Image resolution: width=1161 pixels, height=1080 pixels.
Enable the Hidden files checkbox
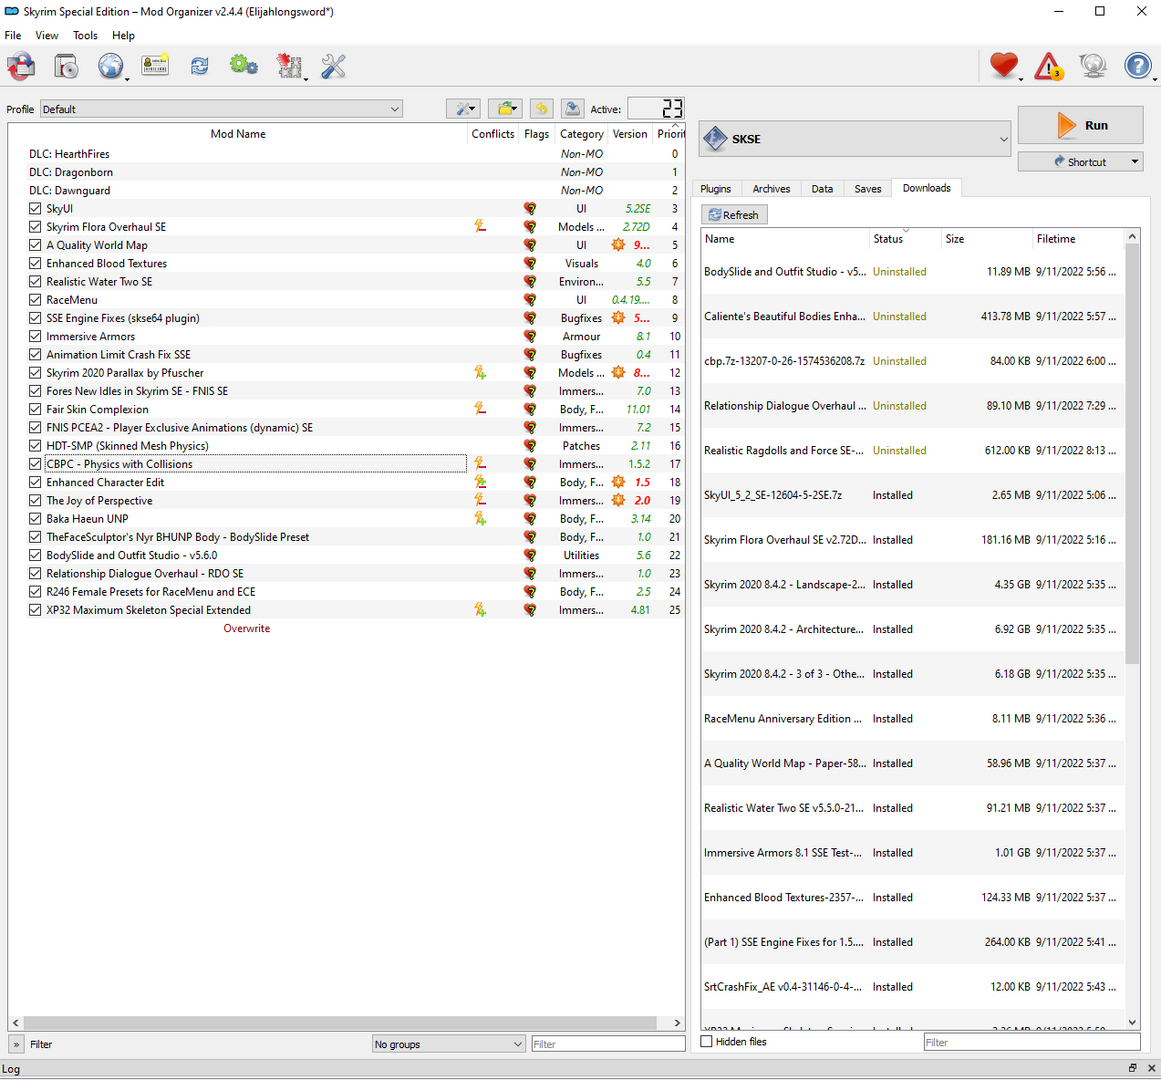click(706, 1042)
